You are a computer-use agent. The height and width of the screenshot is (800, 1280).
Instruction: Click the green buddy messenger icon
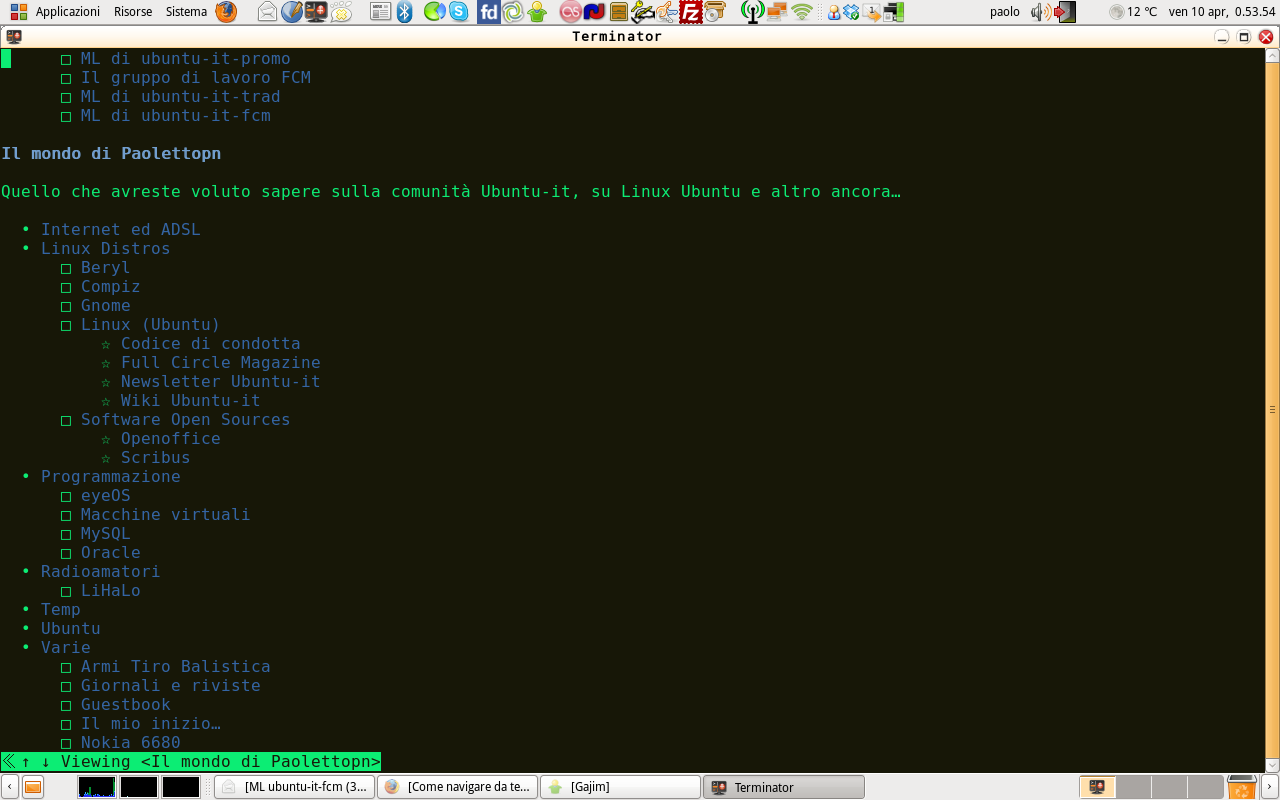click(538, 12)
